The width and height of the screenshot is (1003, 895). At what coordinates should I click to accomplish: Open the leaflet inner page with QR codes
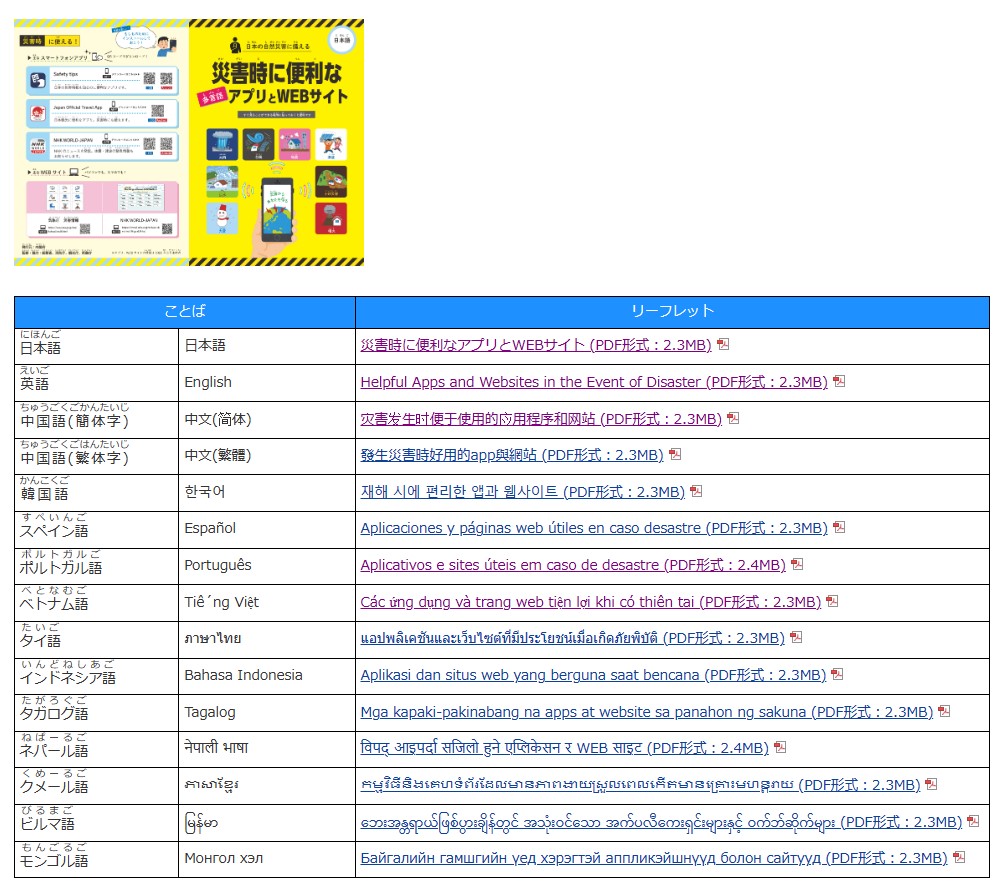point(101,142)
